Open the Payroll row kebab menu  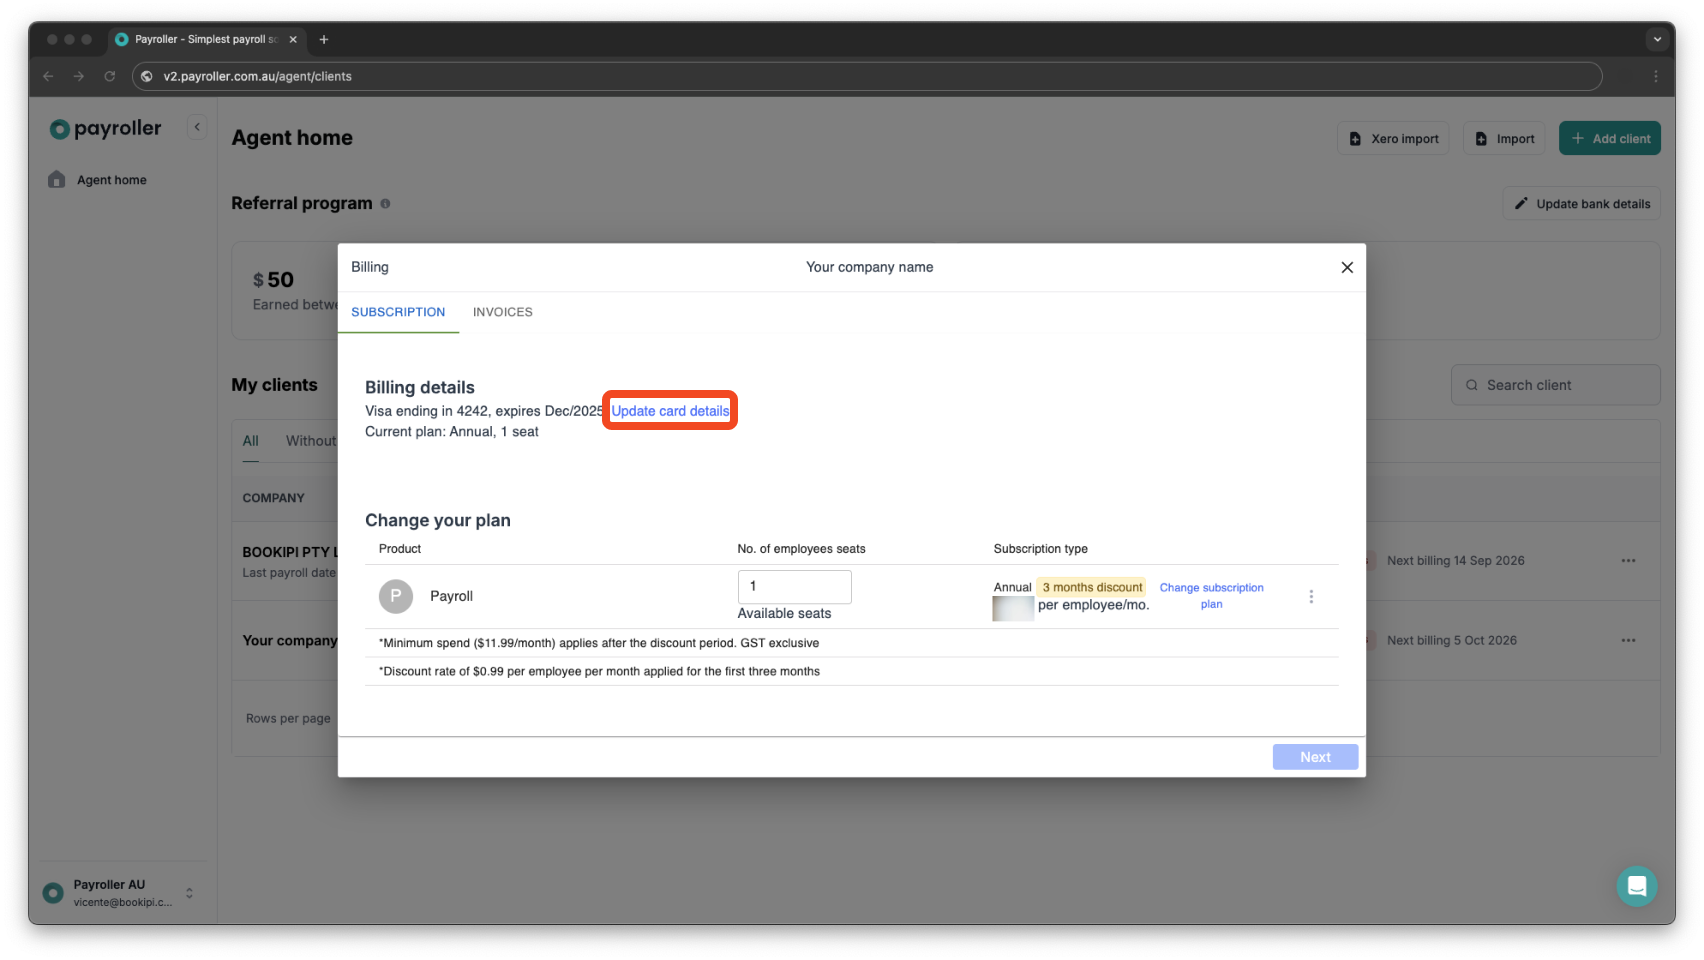coord(1311,595)
